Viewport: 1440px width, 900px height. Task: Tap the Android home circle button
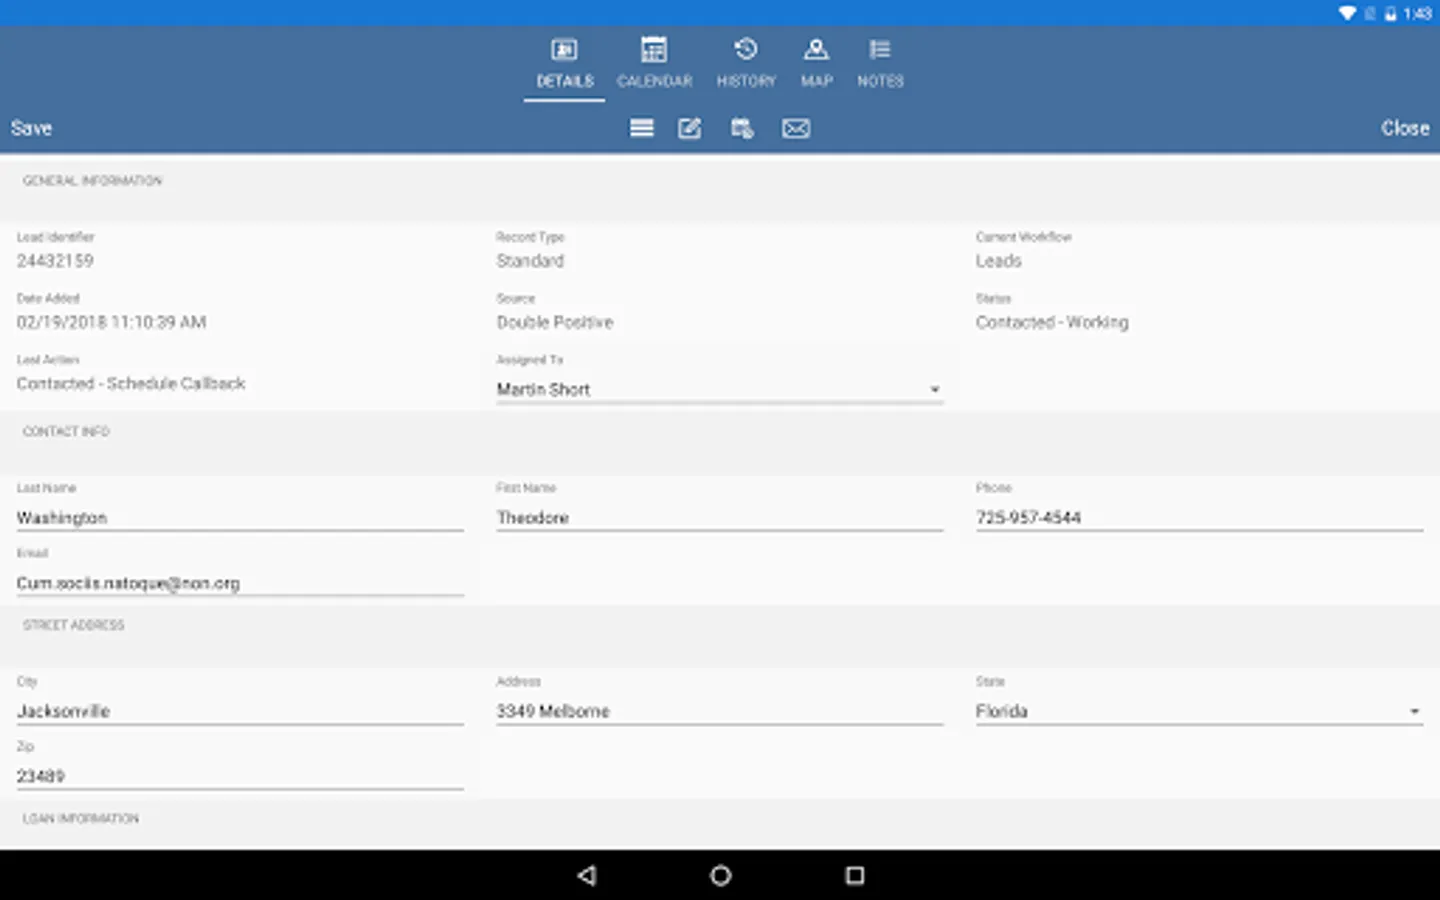pyautogui.click(x=720, y=876)
